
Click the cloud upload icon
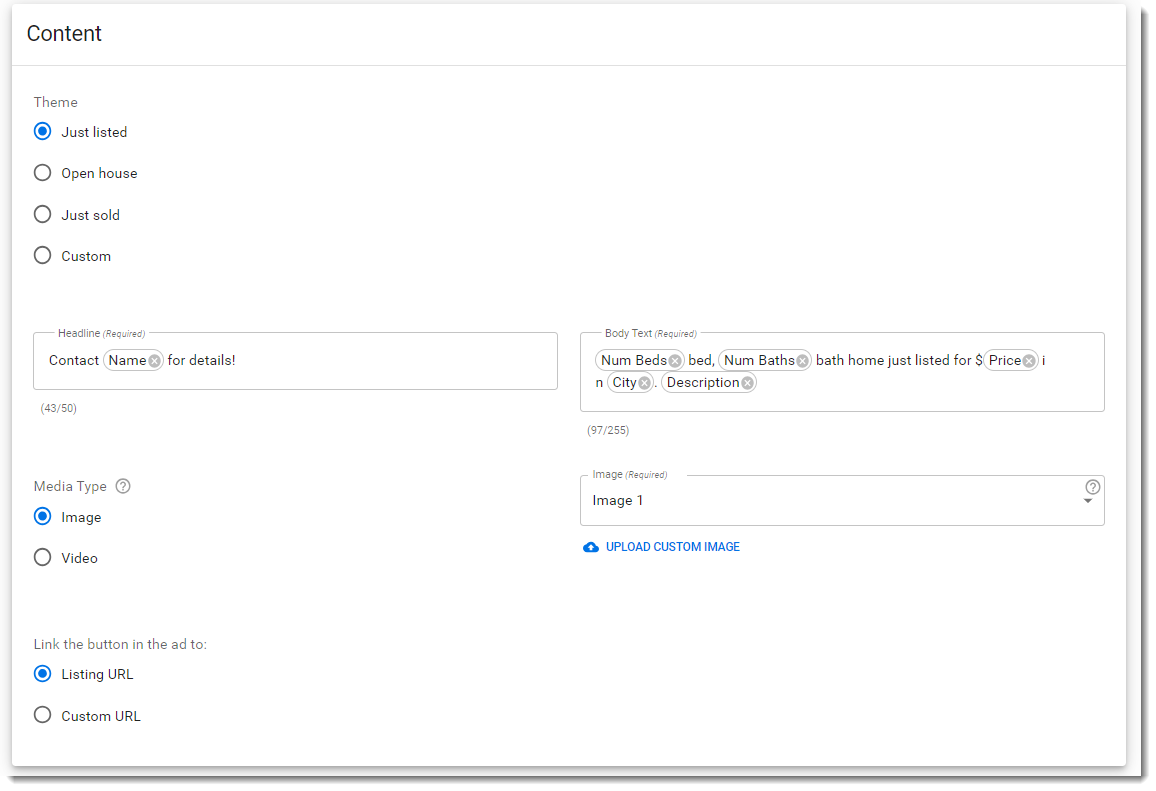[591, 547]
